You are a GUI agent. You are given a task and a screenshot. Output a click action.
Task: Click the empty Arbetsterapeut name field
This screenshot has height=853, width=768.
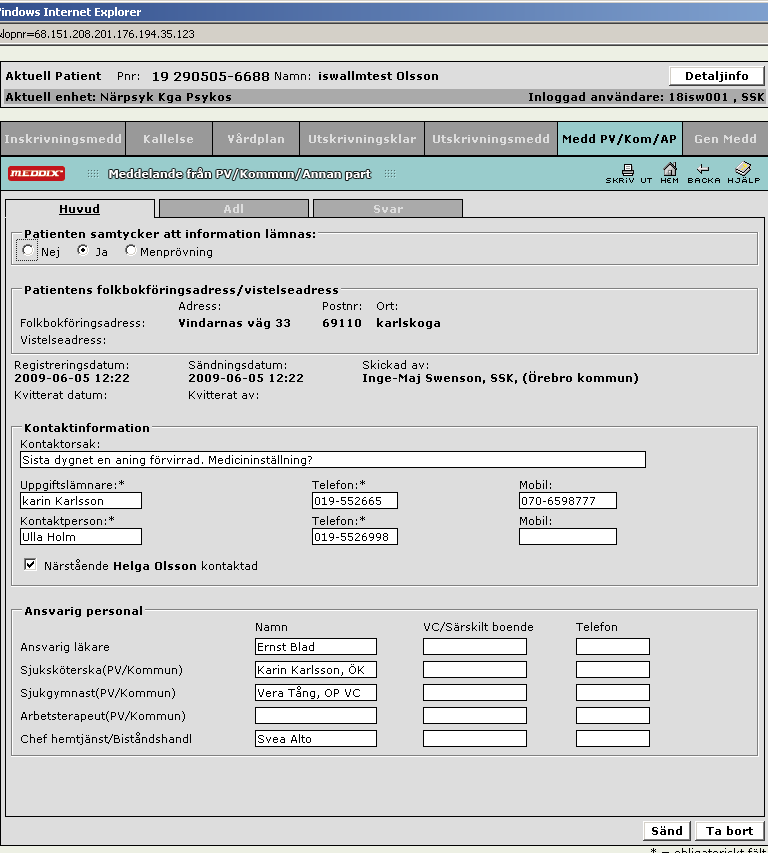(x=316, y=715)
